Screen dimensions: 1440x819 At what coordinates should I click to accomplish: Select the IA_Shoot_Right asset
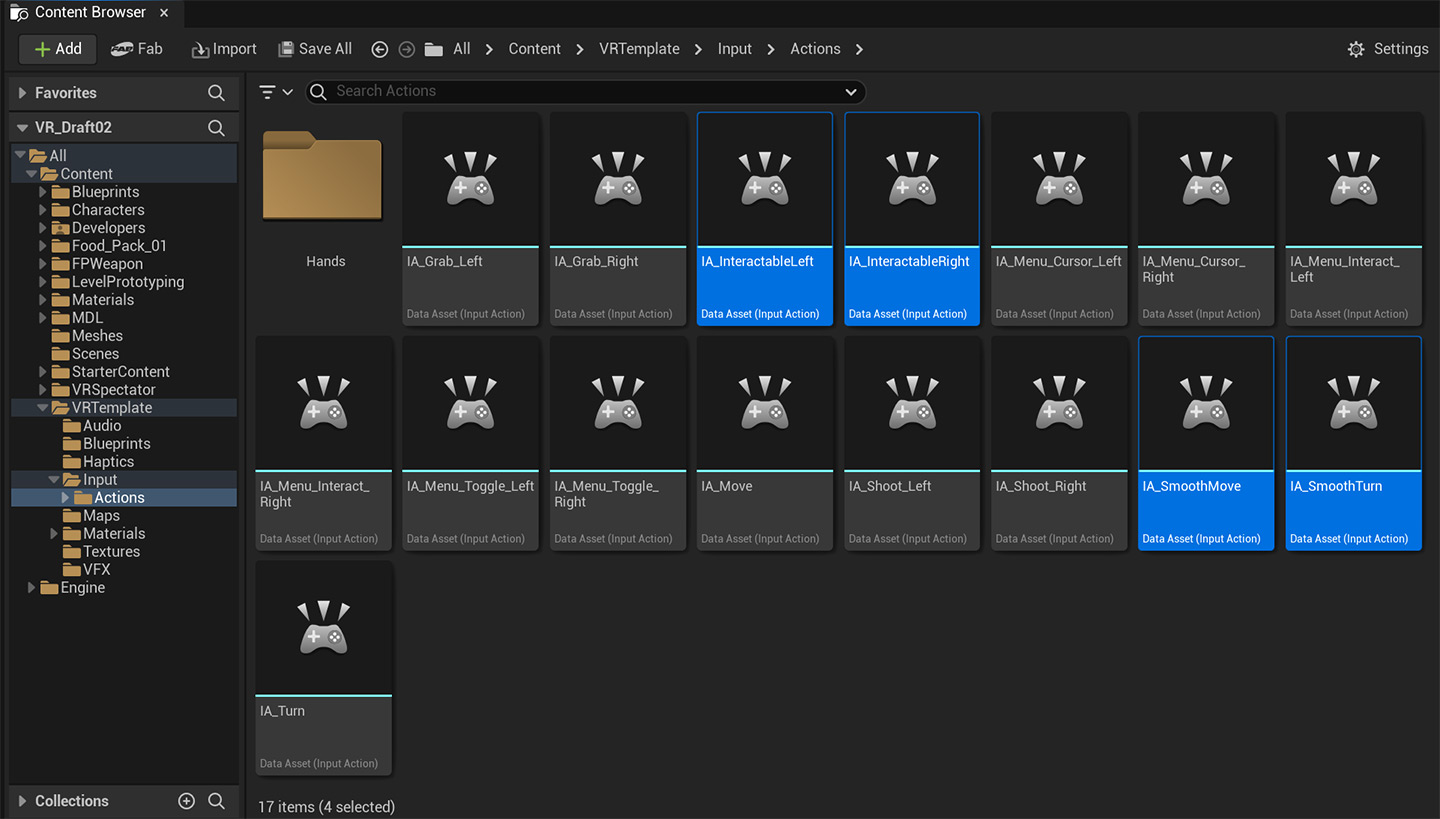point(1059,443)
